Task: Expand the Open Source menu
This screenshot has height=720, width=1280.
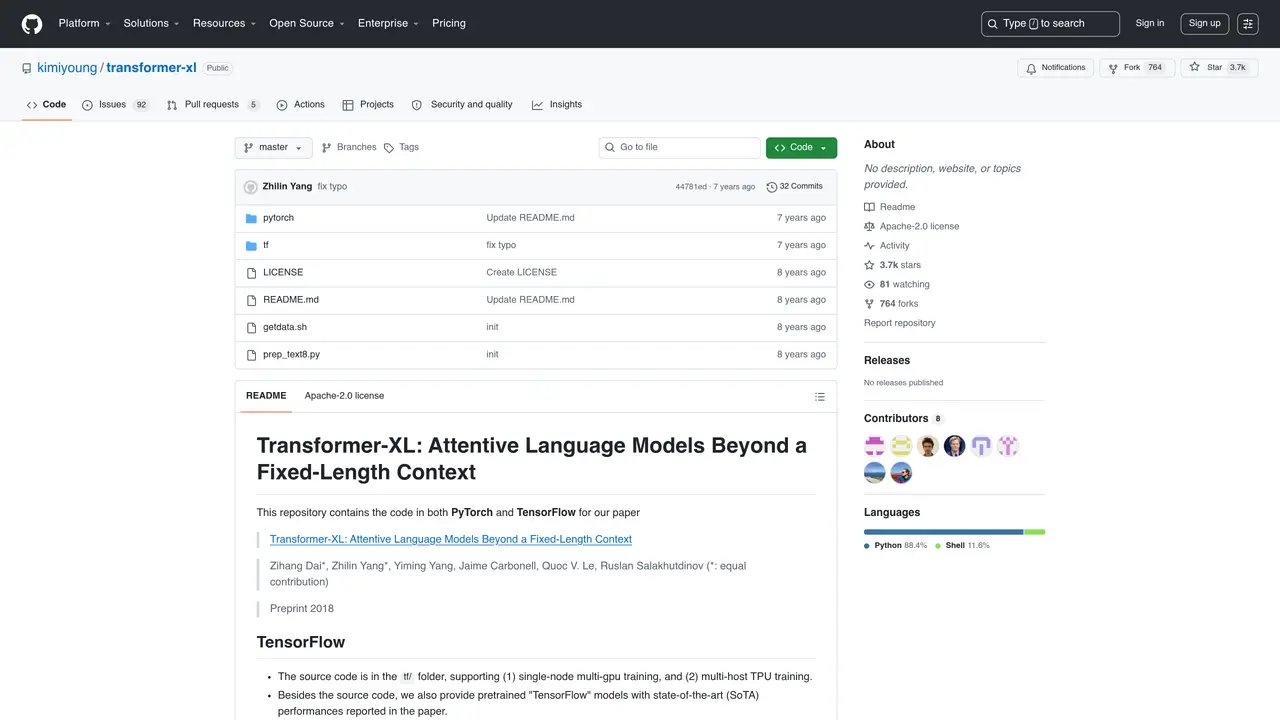Action: [x=306, y=23]
